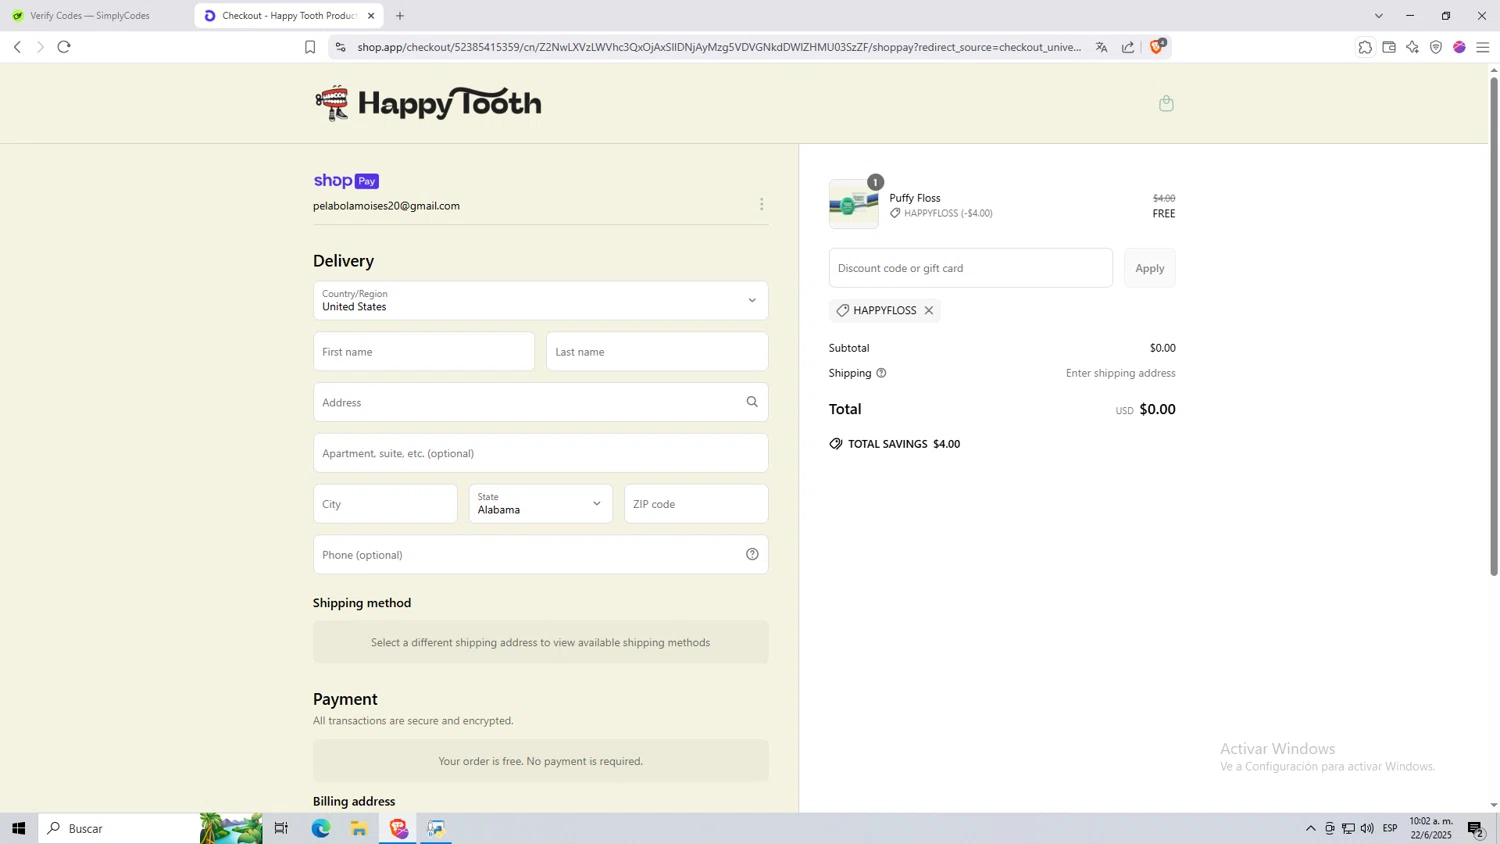
Task: Focus the First name field
Action: [x=424, y=351]
